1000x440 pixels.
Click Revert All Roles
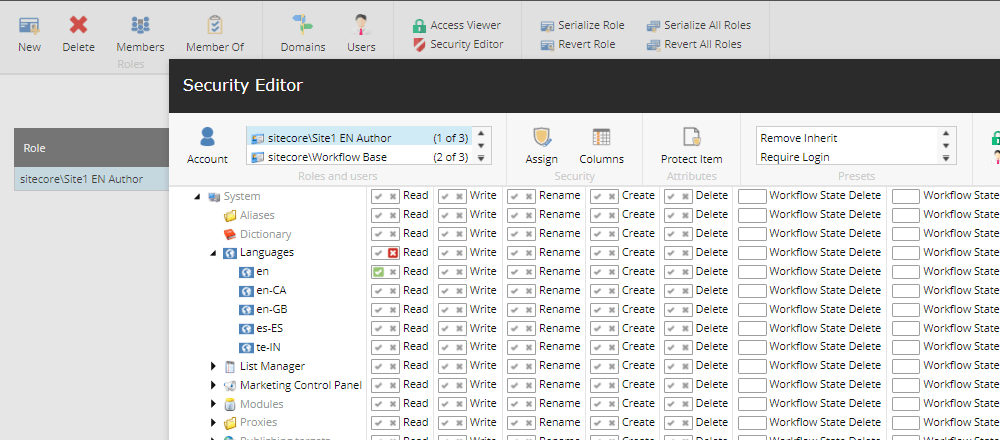[695, 45]
